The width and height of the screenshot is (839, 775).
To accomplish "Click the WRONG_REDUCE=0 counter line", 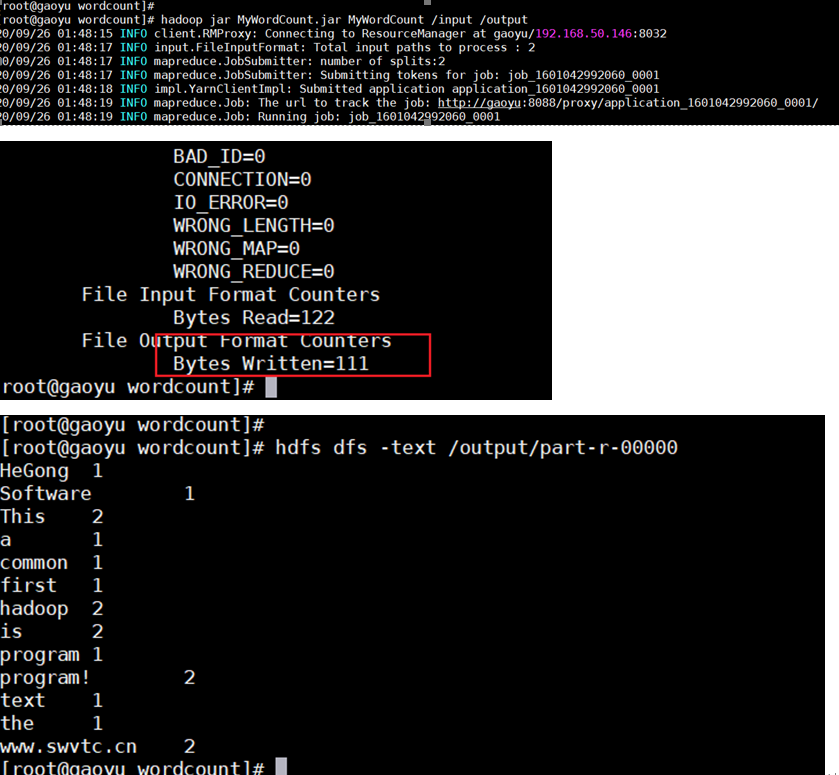I will tap(254, 272).
